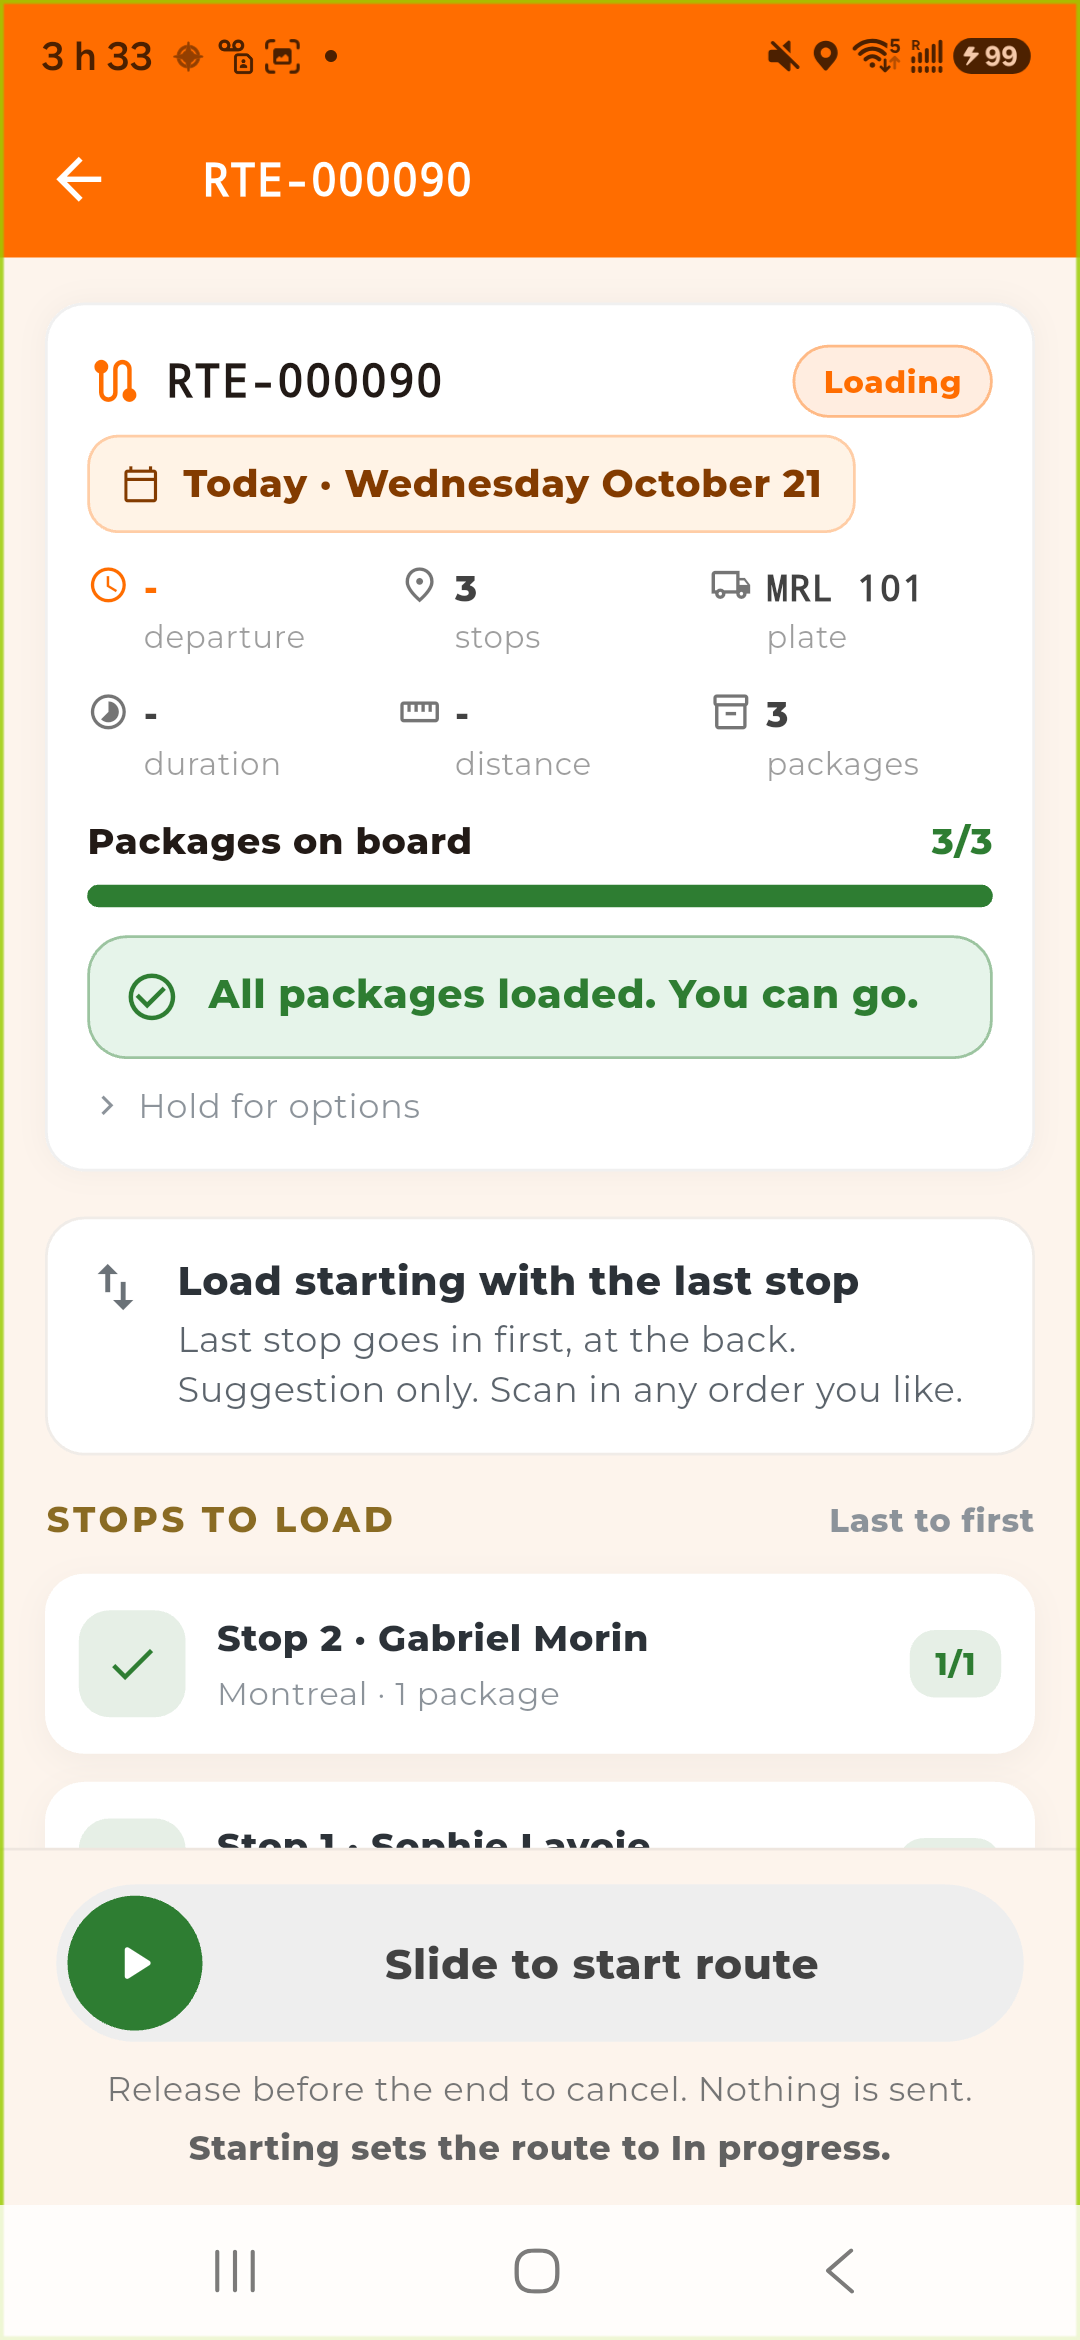Tap the load order arrows icon

115,1286
